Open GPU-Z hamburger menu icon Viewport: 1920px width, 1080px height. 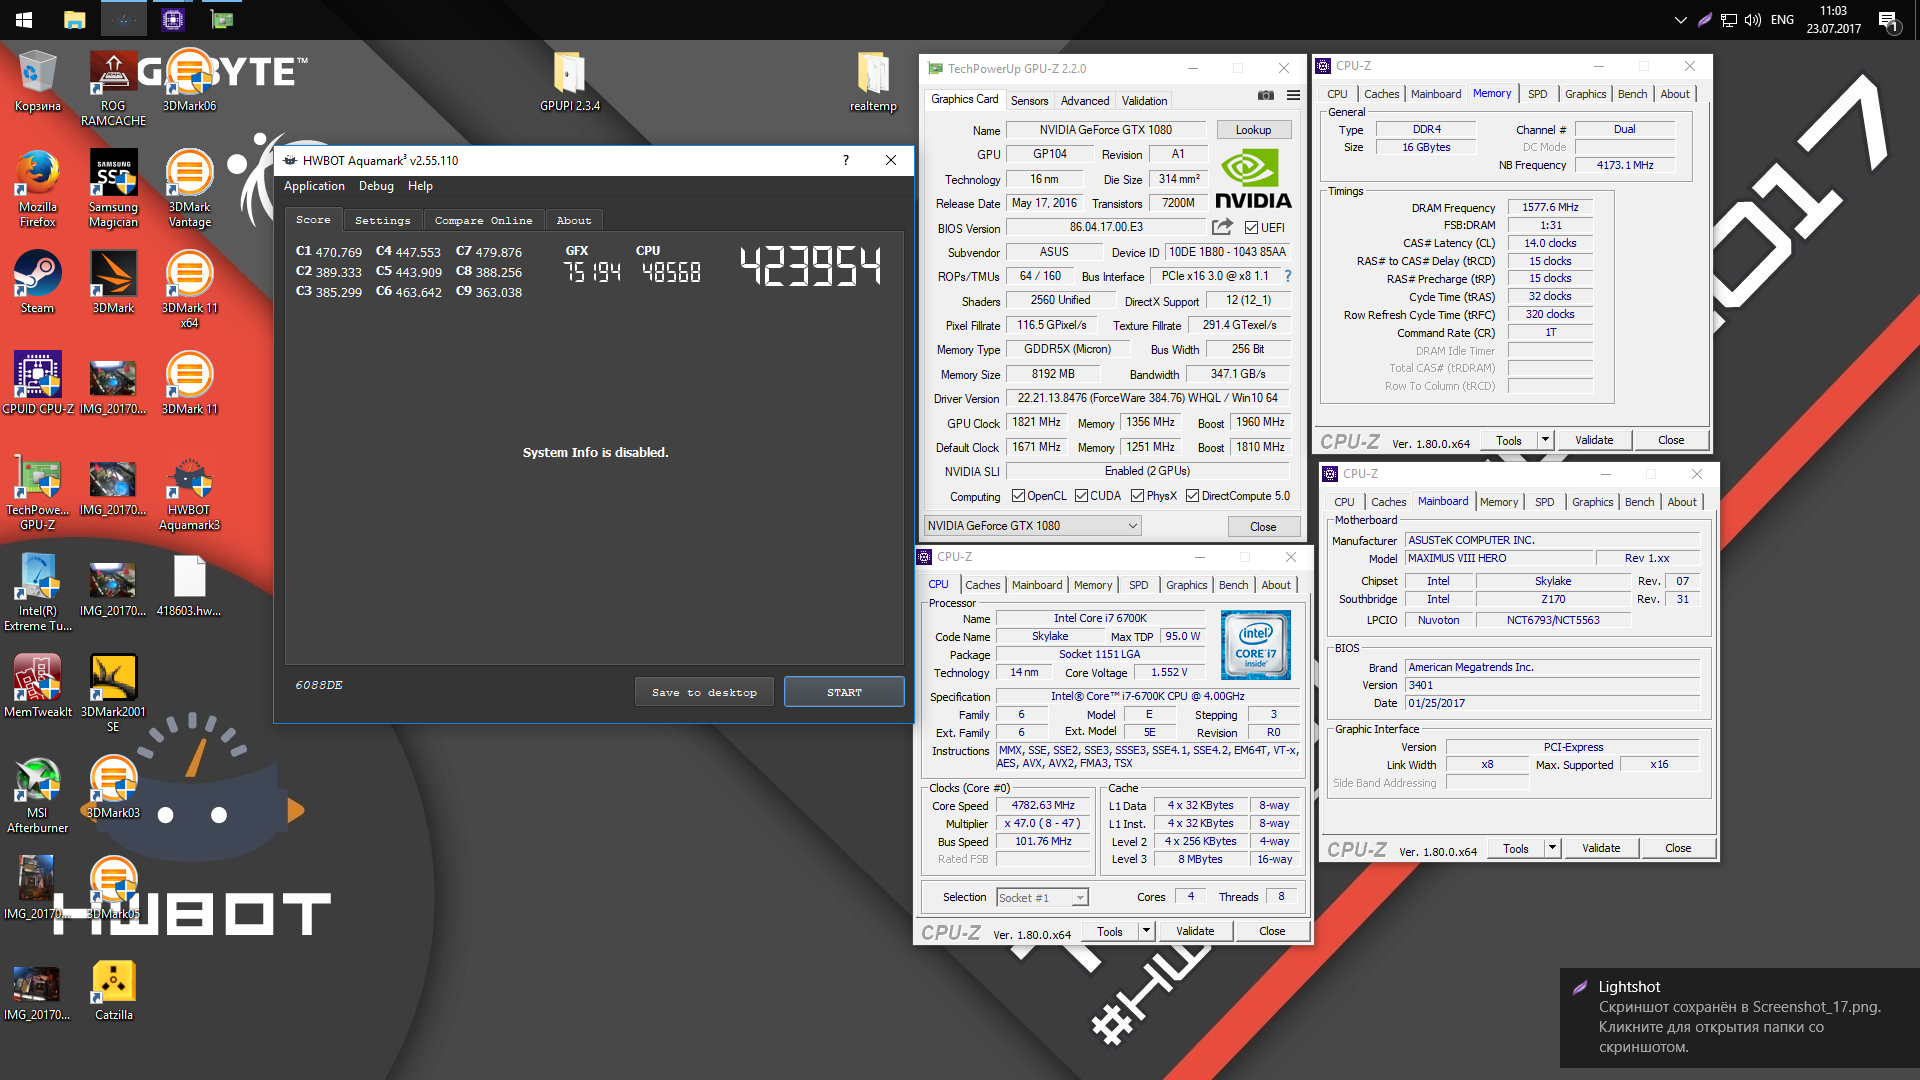point(1293,96)
